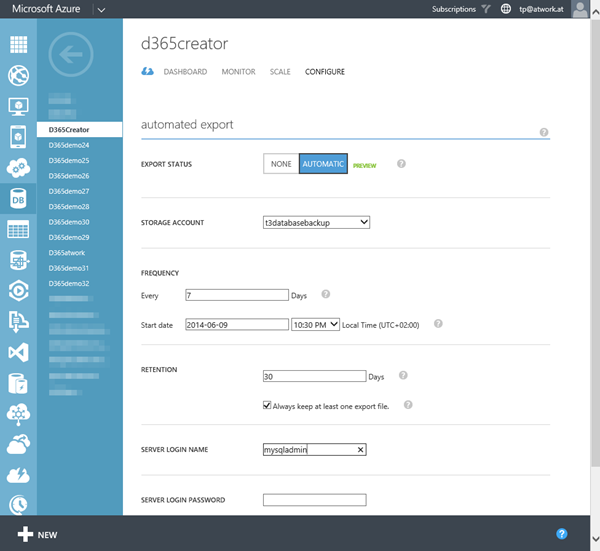Screen dimensions: 600x551
Task: Switch to the CONFIGURE tab
Action: click(x=325, y=72)
